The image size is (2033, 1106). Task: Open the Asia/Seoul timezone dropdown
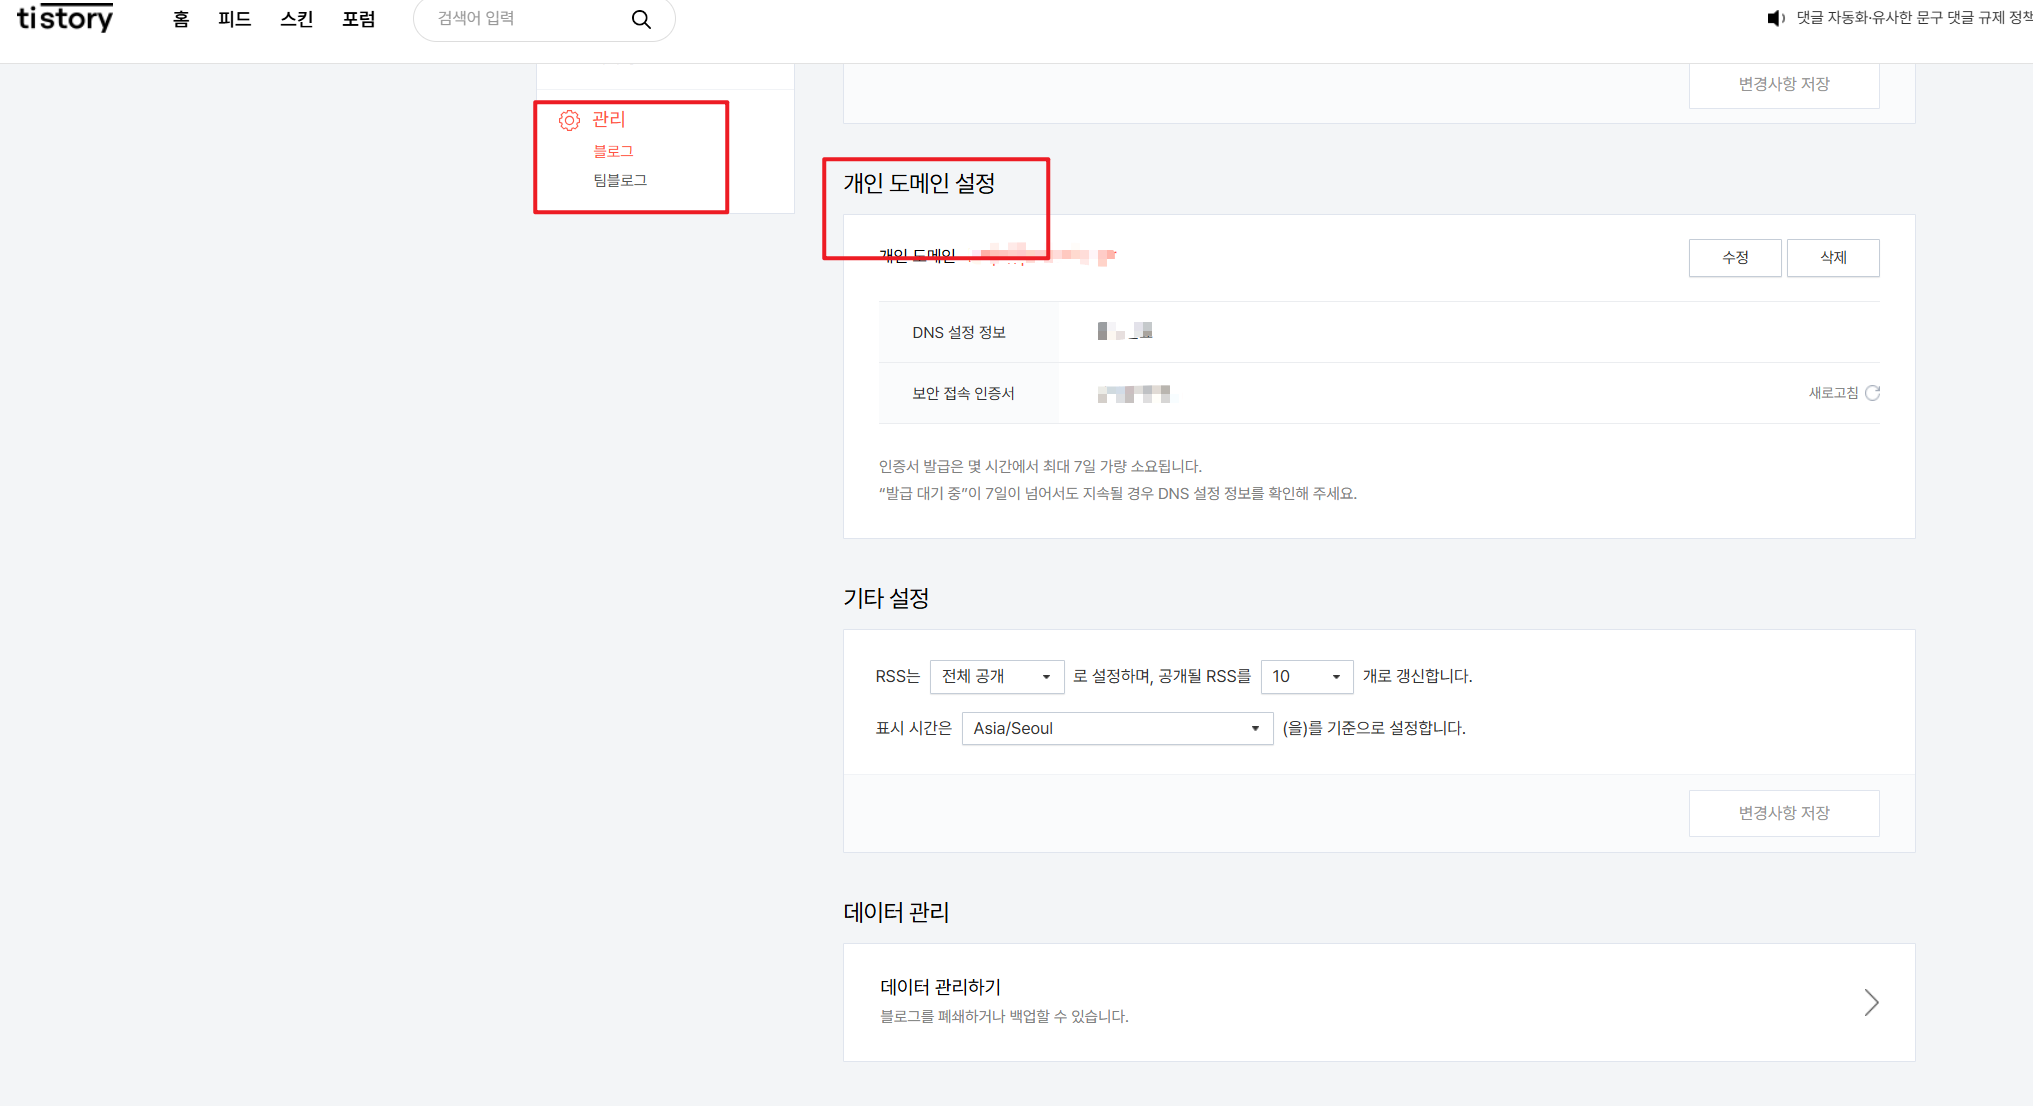click(x=1116, y=729)
